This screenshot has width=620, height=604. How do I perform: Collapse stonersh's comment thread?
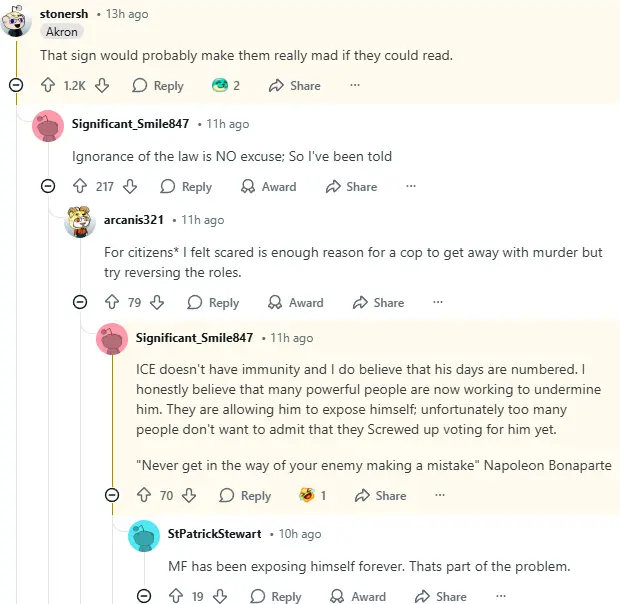16,86
